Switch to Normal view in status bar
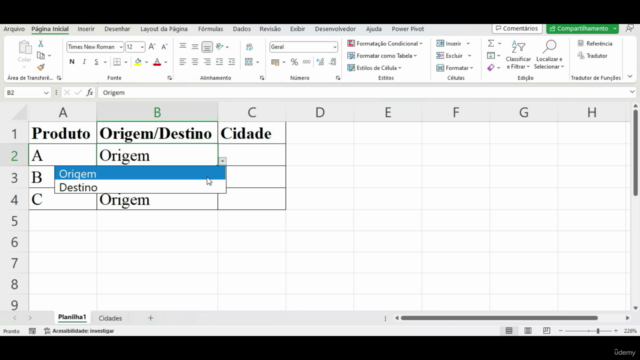This screenshot has height=360, width=640. coord(509,331)
